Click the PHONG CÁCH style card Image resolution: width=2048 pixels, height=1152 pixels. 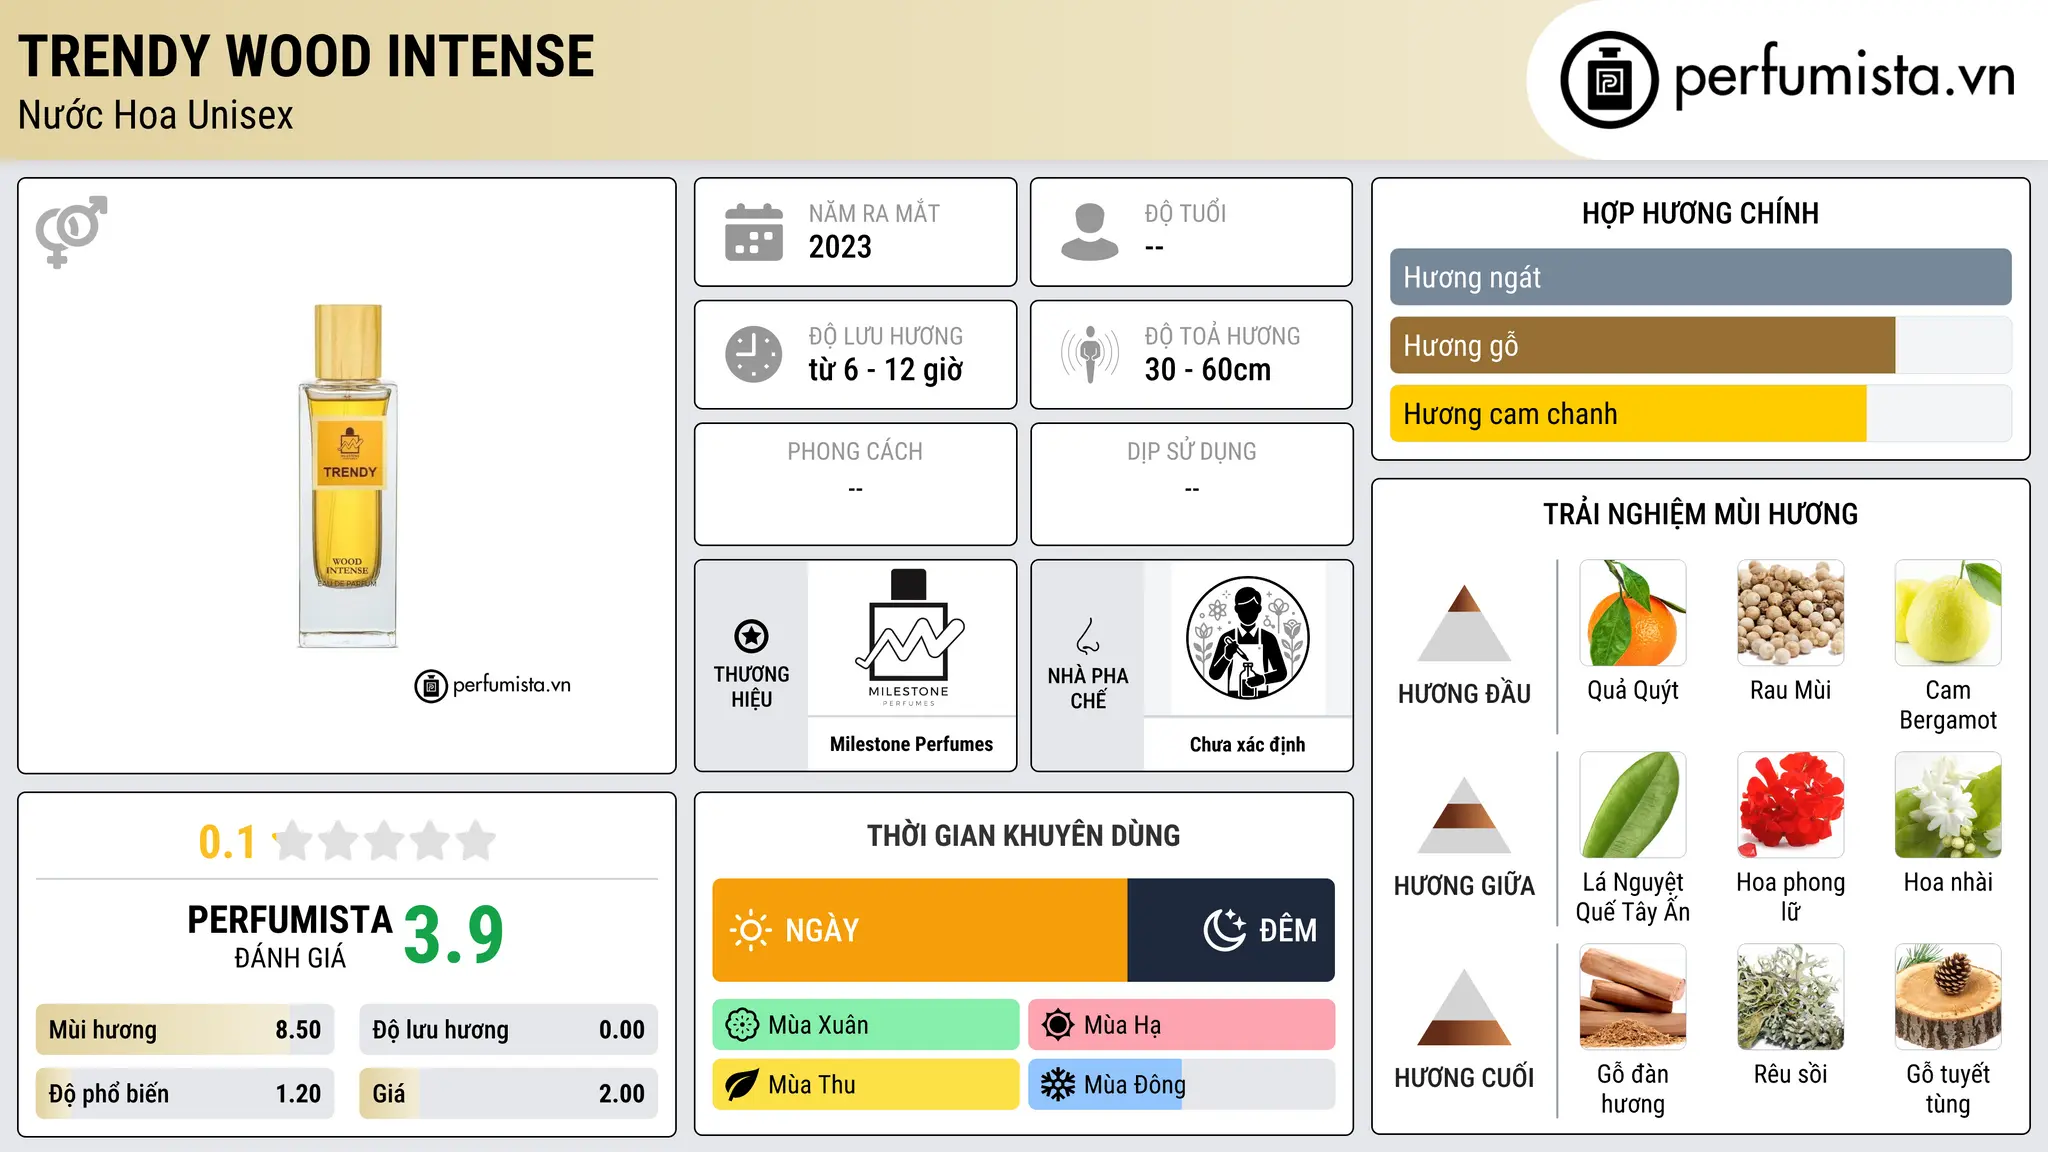855,484
